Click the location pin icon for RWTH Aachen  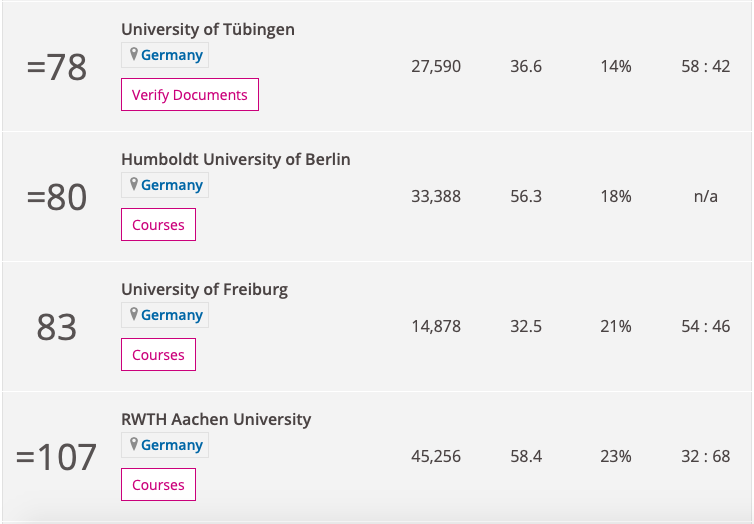tap(133, 445)
